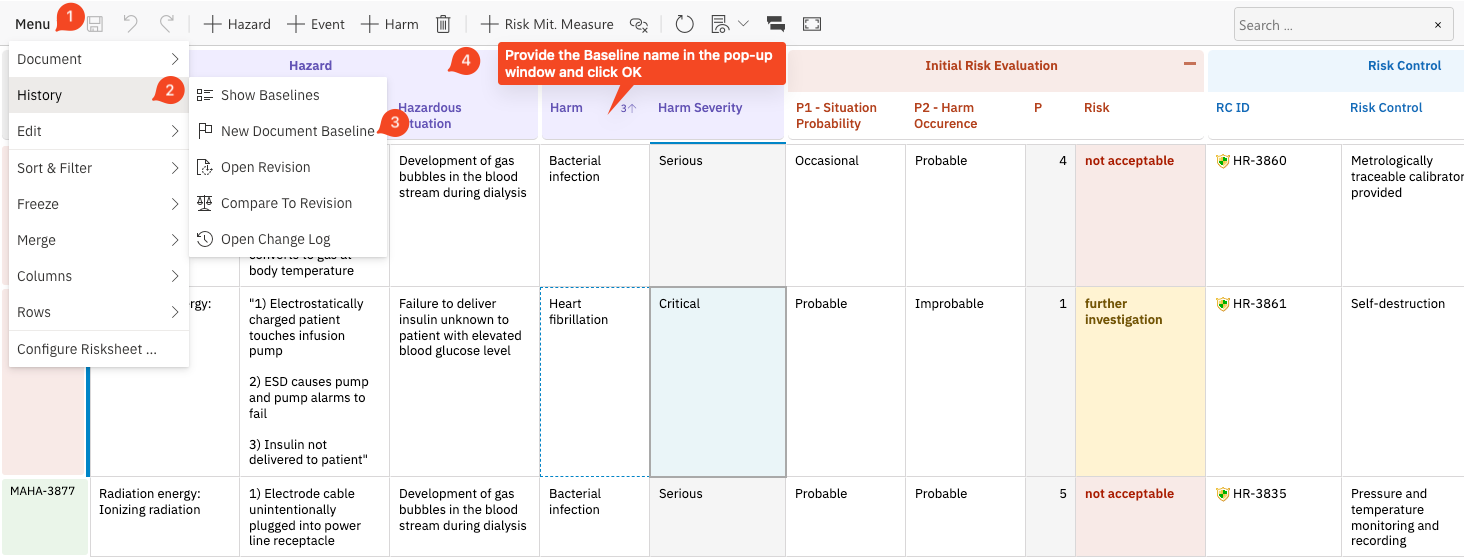Image resolution: width=1464 pixels, height=557 pixels.
Task: Expand chevron next to Sort & Filter
Action: click(174, 168)
